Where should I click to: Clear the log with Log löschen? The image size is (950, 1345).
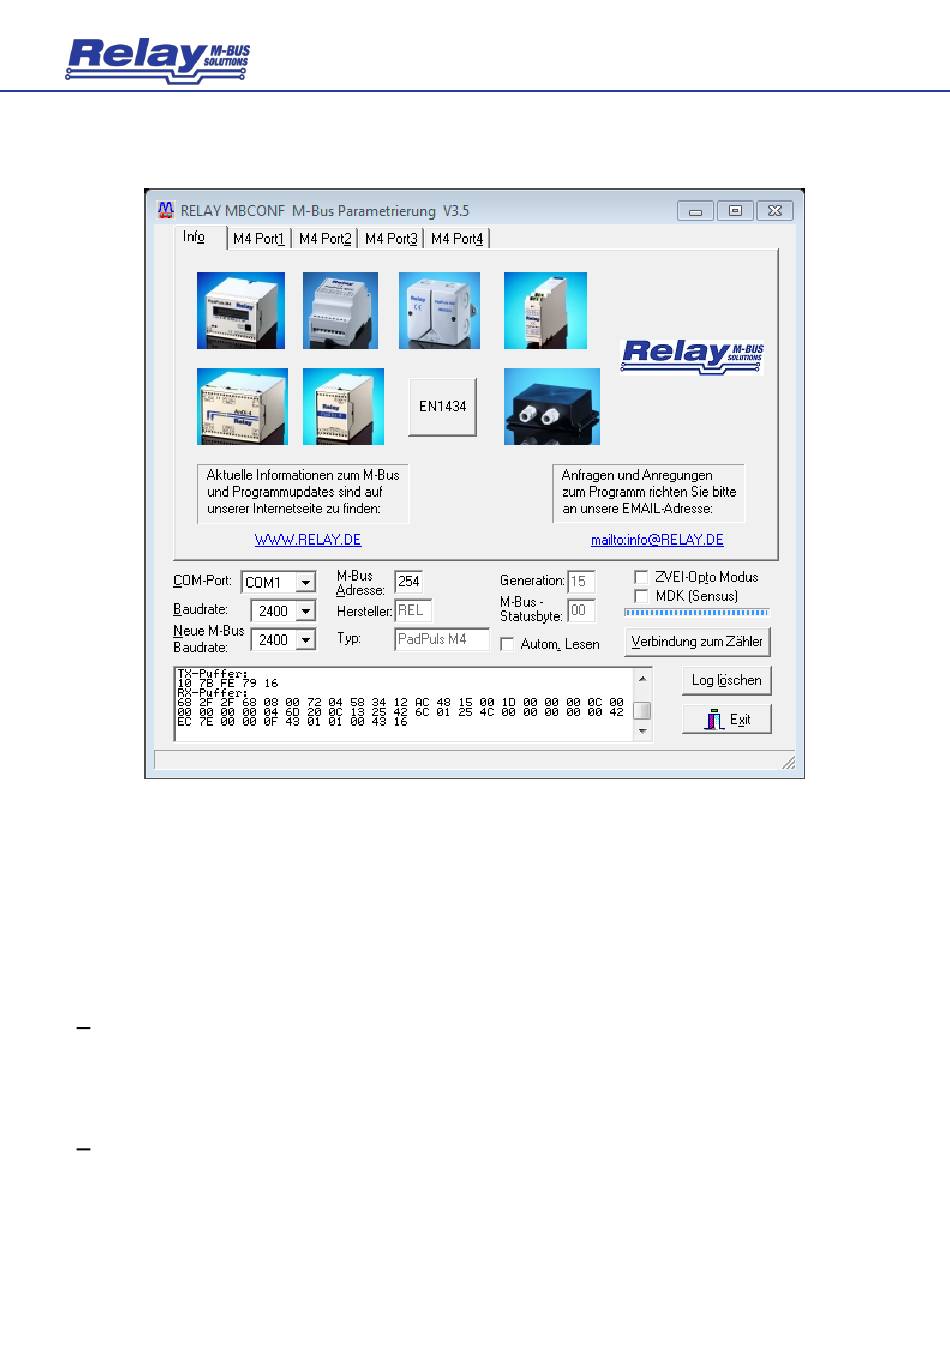tap(727, 681)
